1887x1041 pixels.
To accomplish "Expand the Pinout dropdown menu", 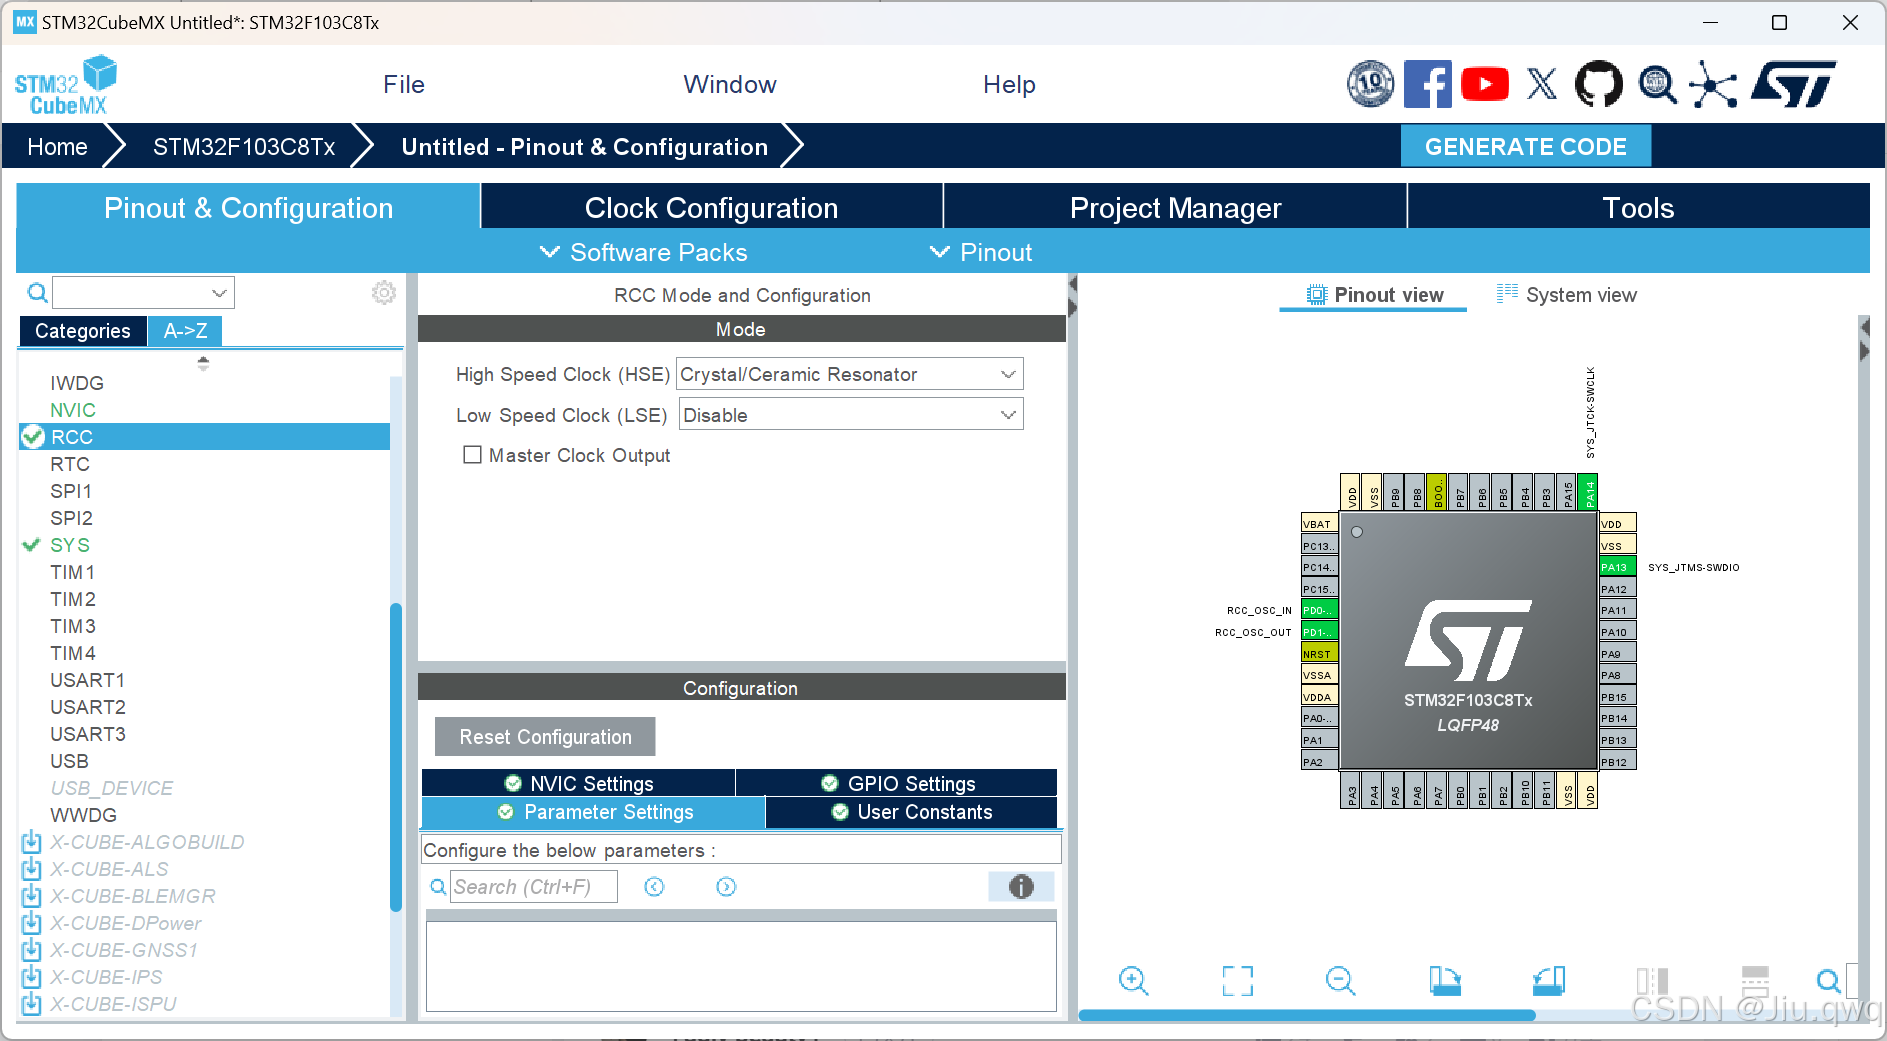I will pos(982,253).
